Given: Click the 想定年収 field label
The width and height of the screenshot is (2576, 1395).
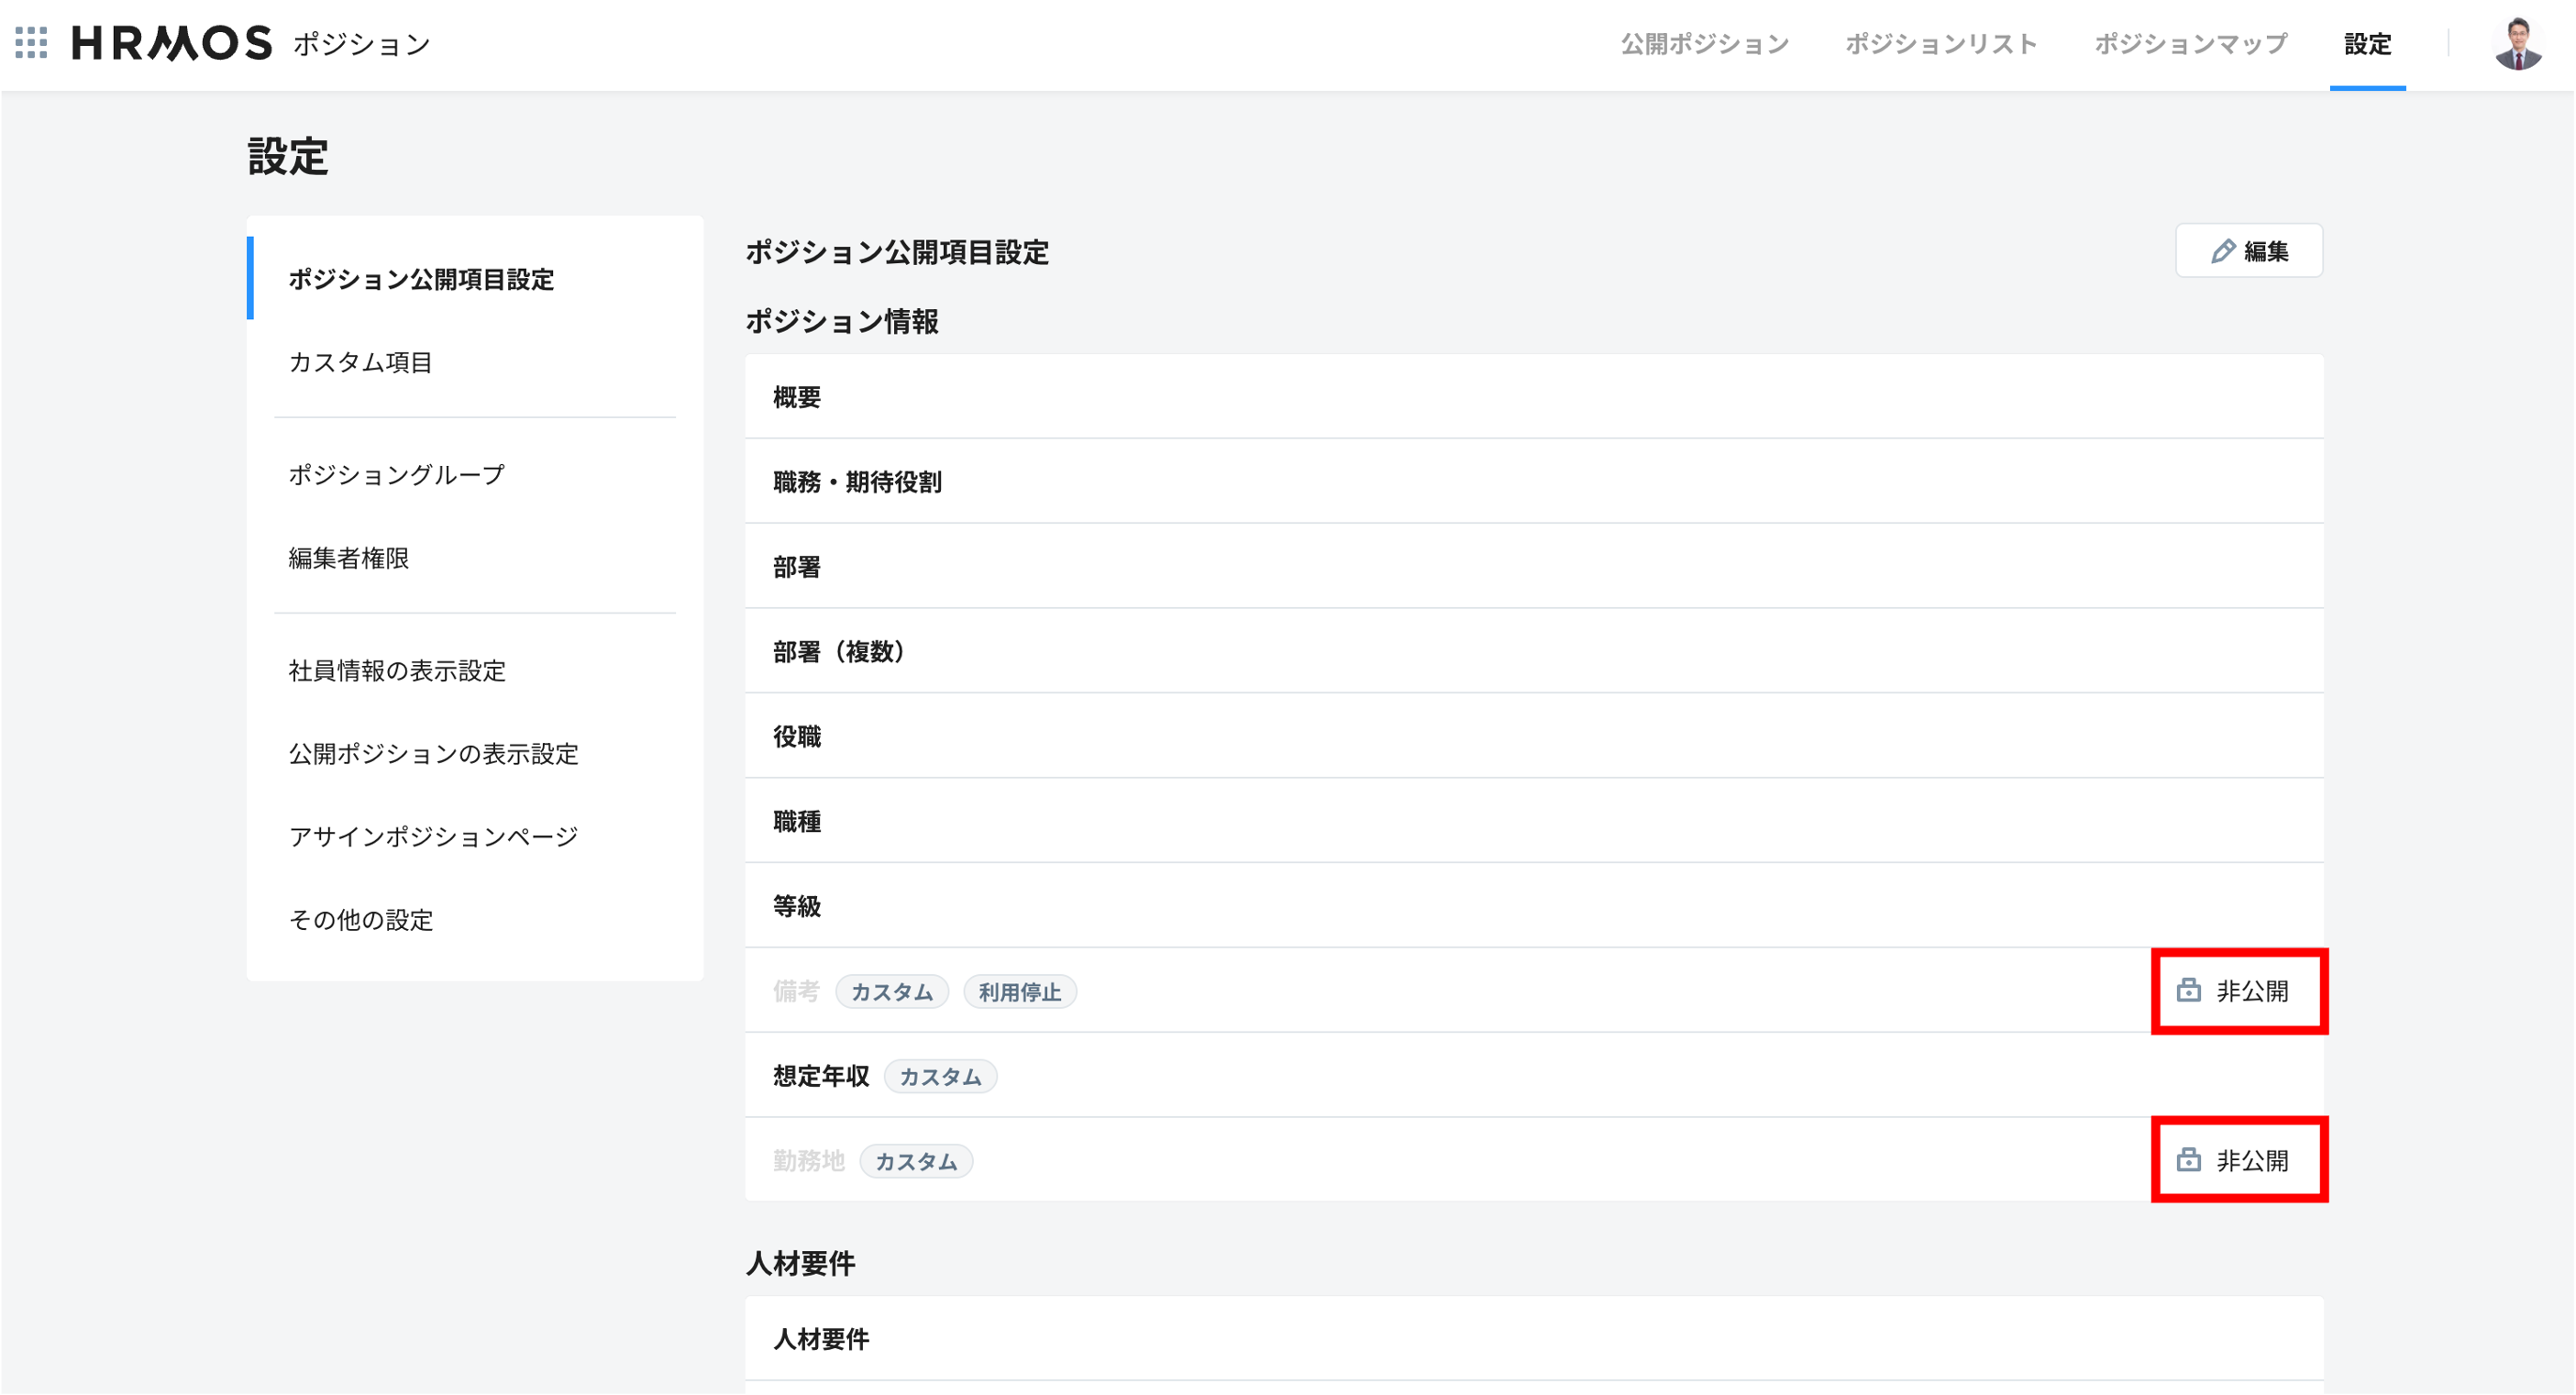Looking at the screenshot, I should tap(820, 1076).
